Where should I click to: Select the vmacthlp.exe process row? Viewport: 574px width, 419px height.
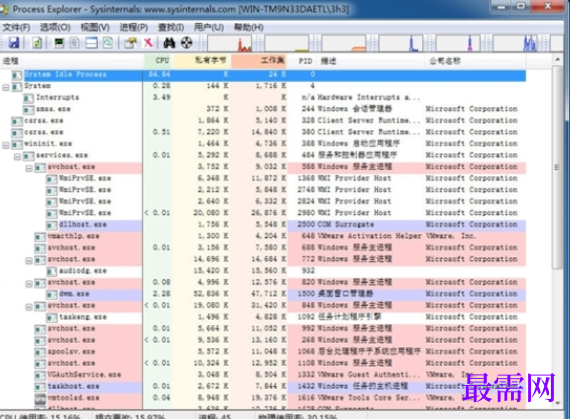[263, 236]
